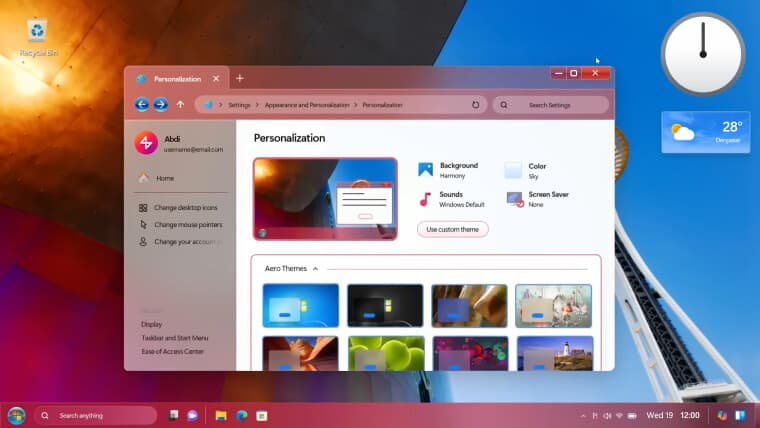This screenshot has height=428, width=760.
Task: Open Change desktop icons
Action: (x=186, y=207)
